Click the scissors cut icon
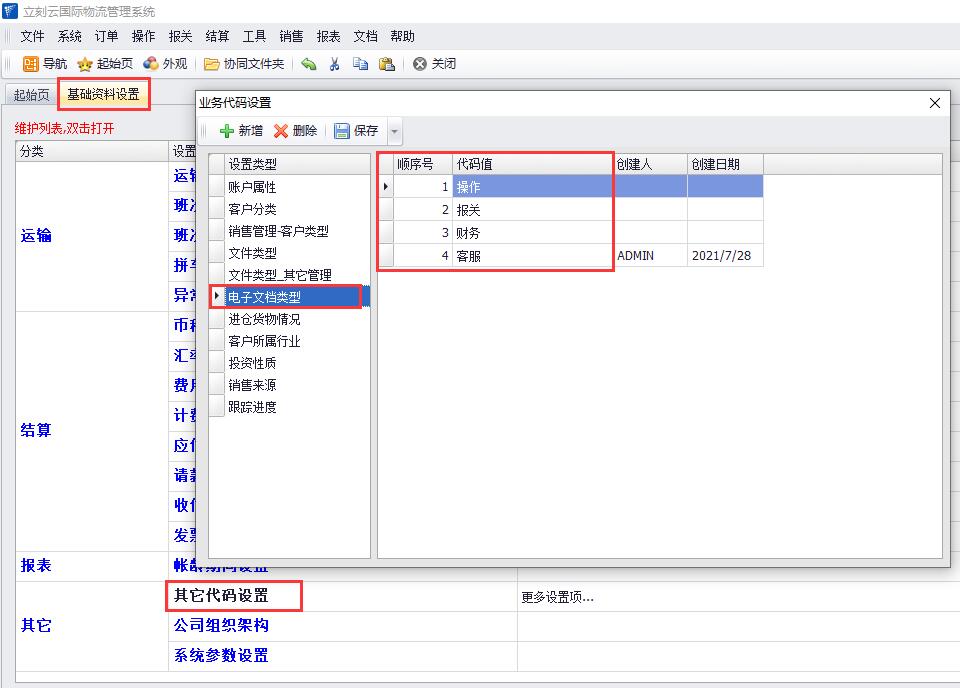 coord(335,64)
